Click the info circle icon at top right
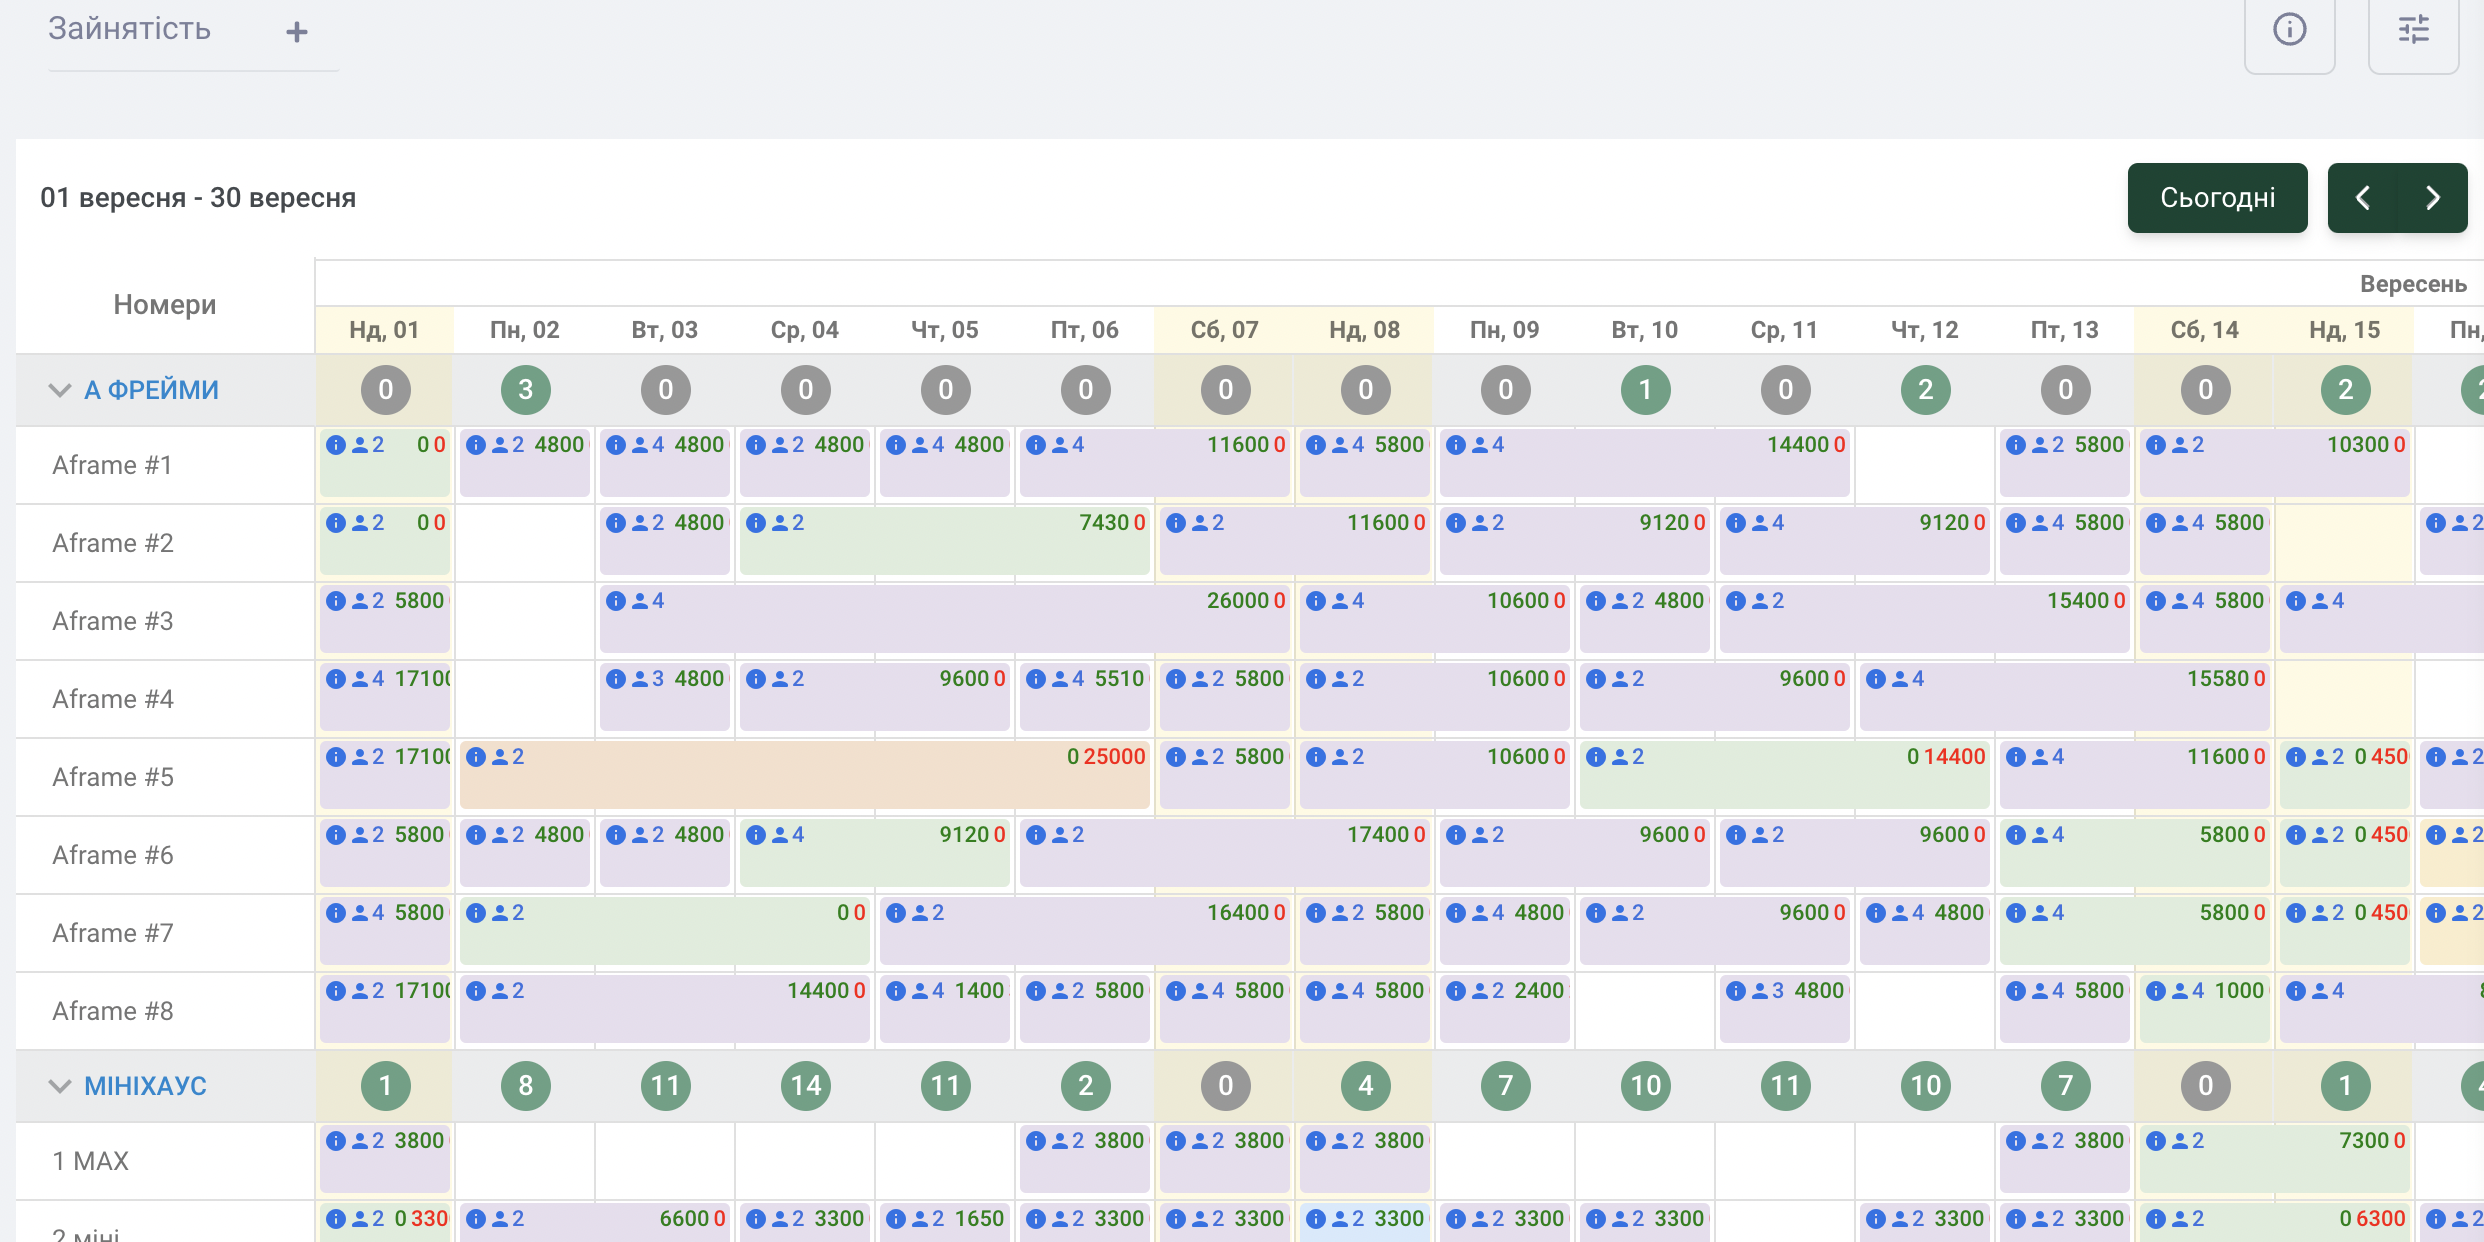Viewport: 2484px width, 1242px height. [2289, 30]
